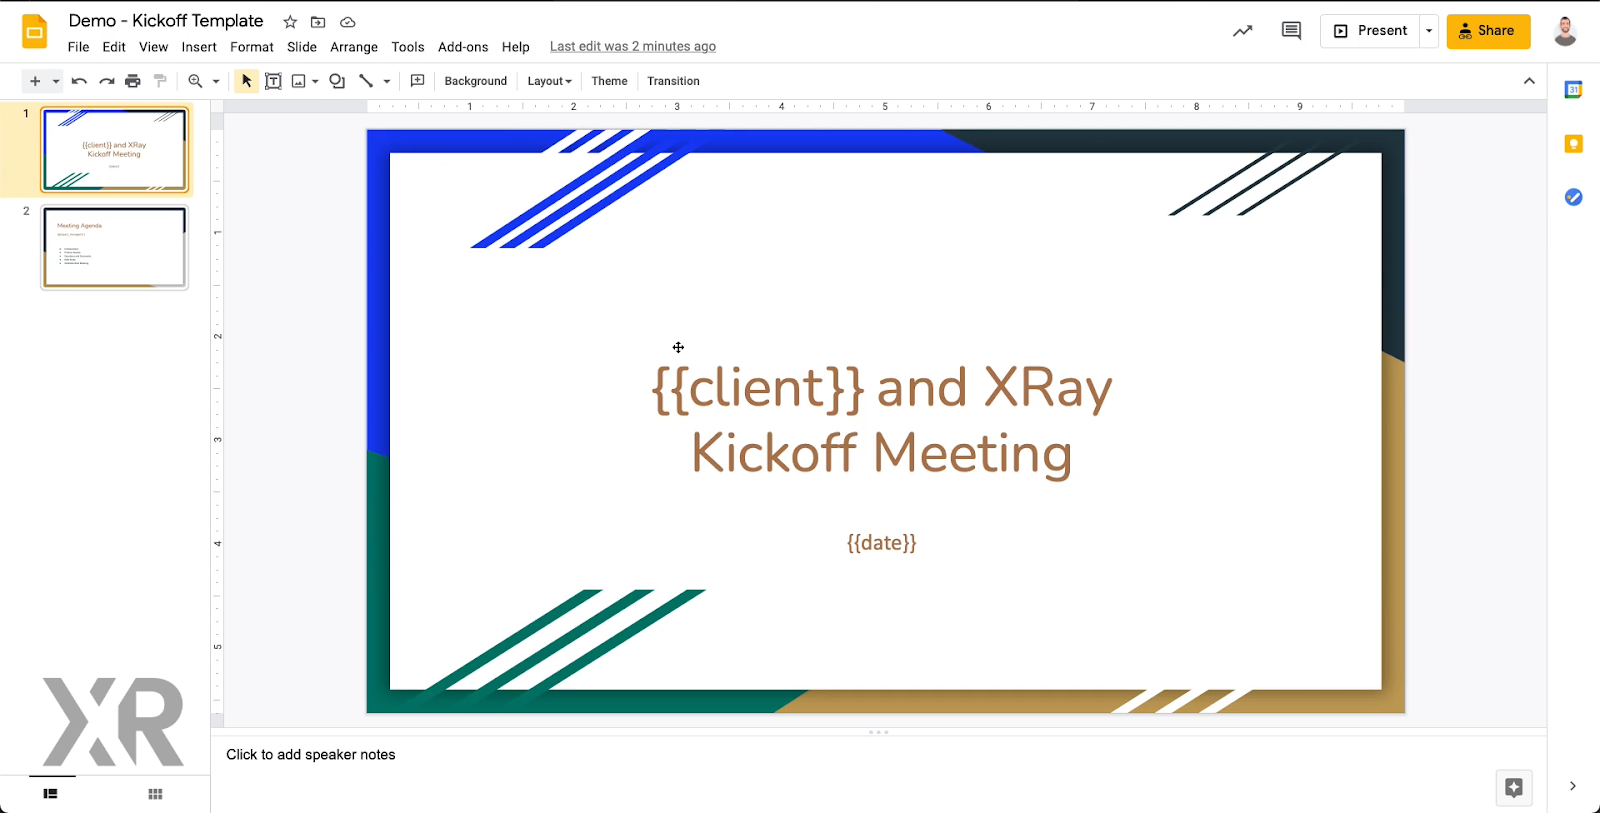Open the Add-ons menu
Screen dimensions: 1600x813
tap(463, 47)
